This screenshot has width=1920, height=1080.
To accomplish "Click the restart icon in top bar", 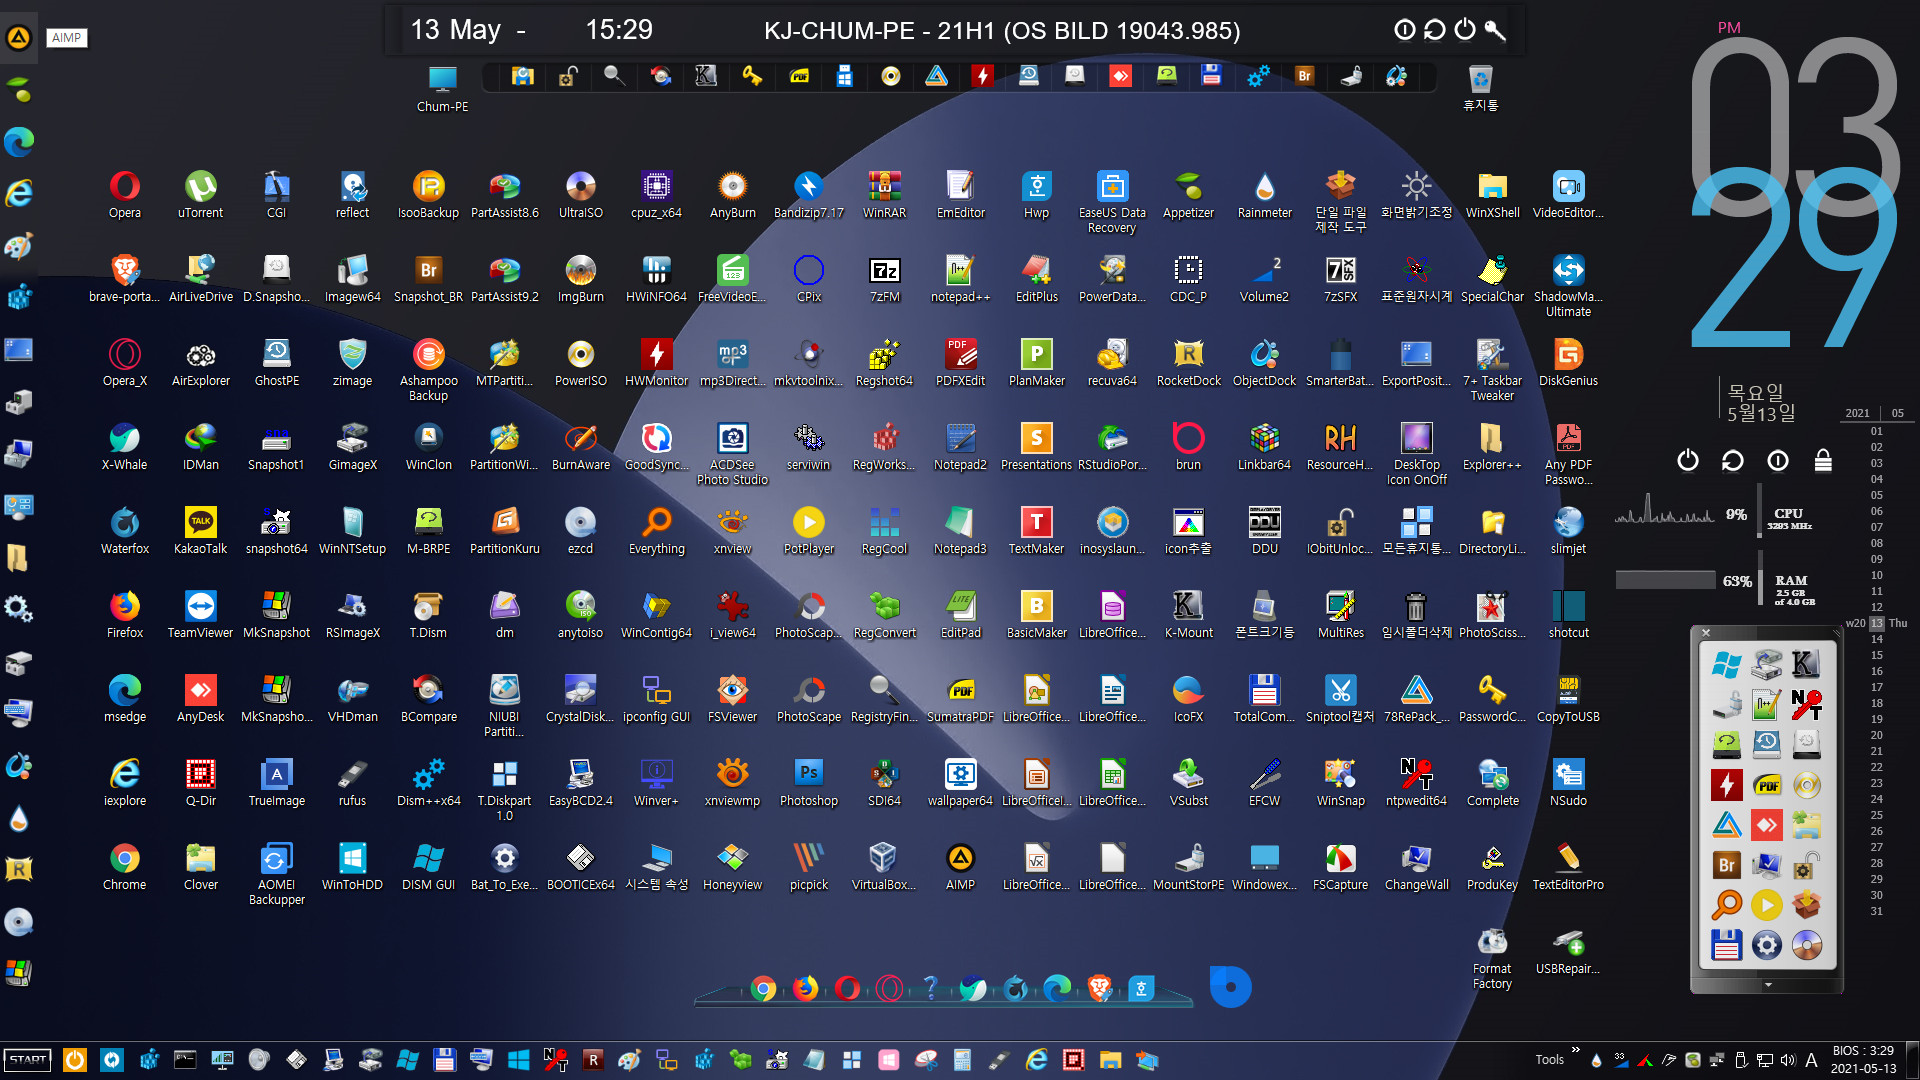I will [x=1435, y=30].
